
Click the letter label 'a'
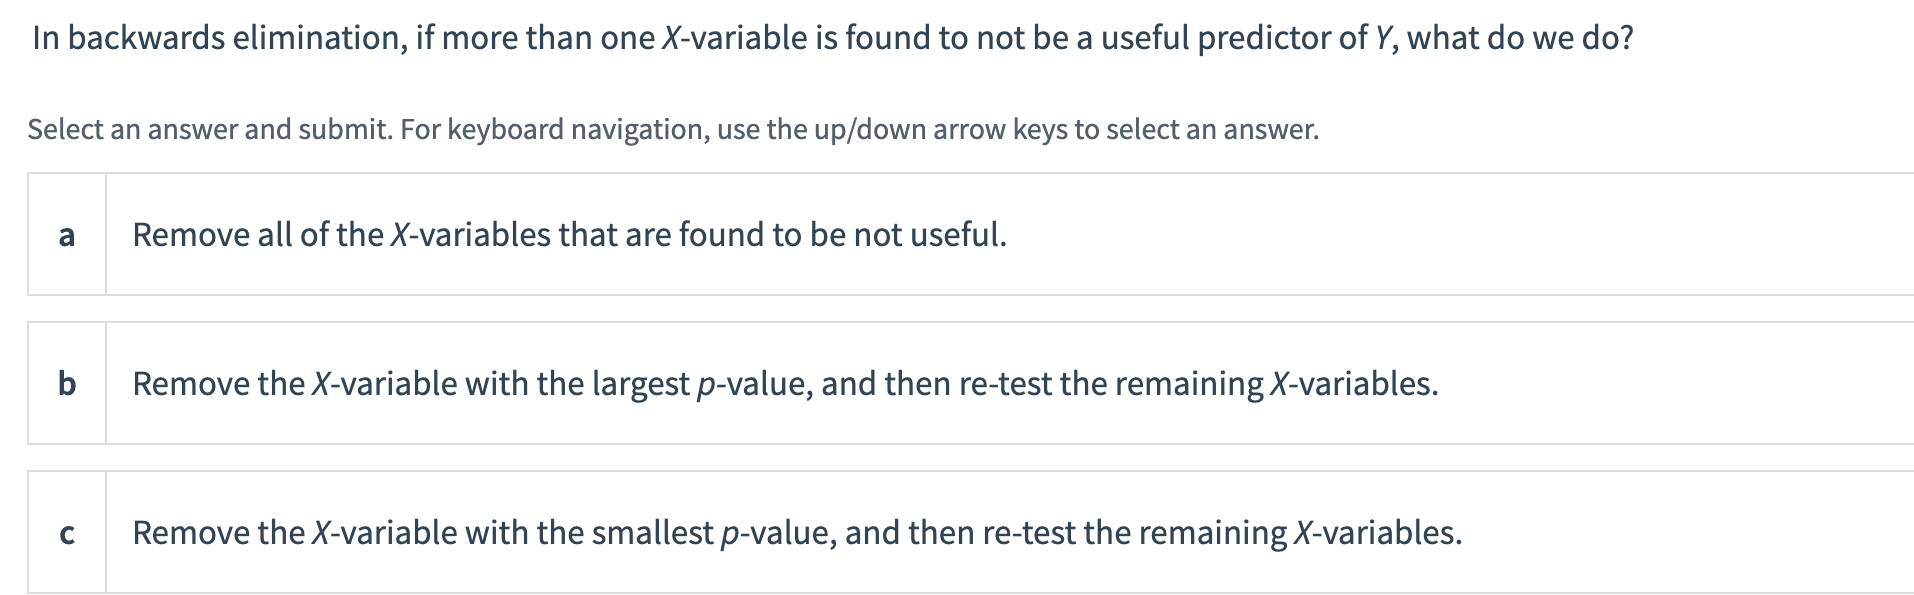(x=67, y=236)
